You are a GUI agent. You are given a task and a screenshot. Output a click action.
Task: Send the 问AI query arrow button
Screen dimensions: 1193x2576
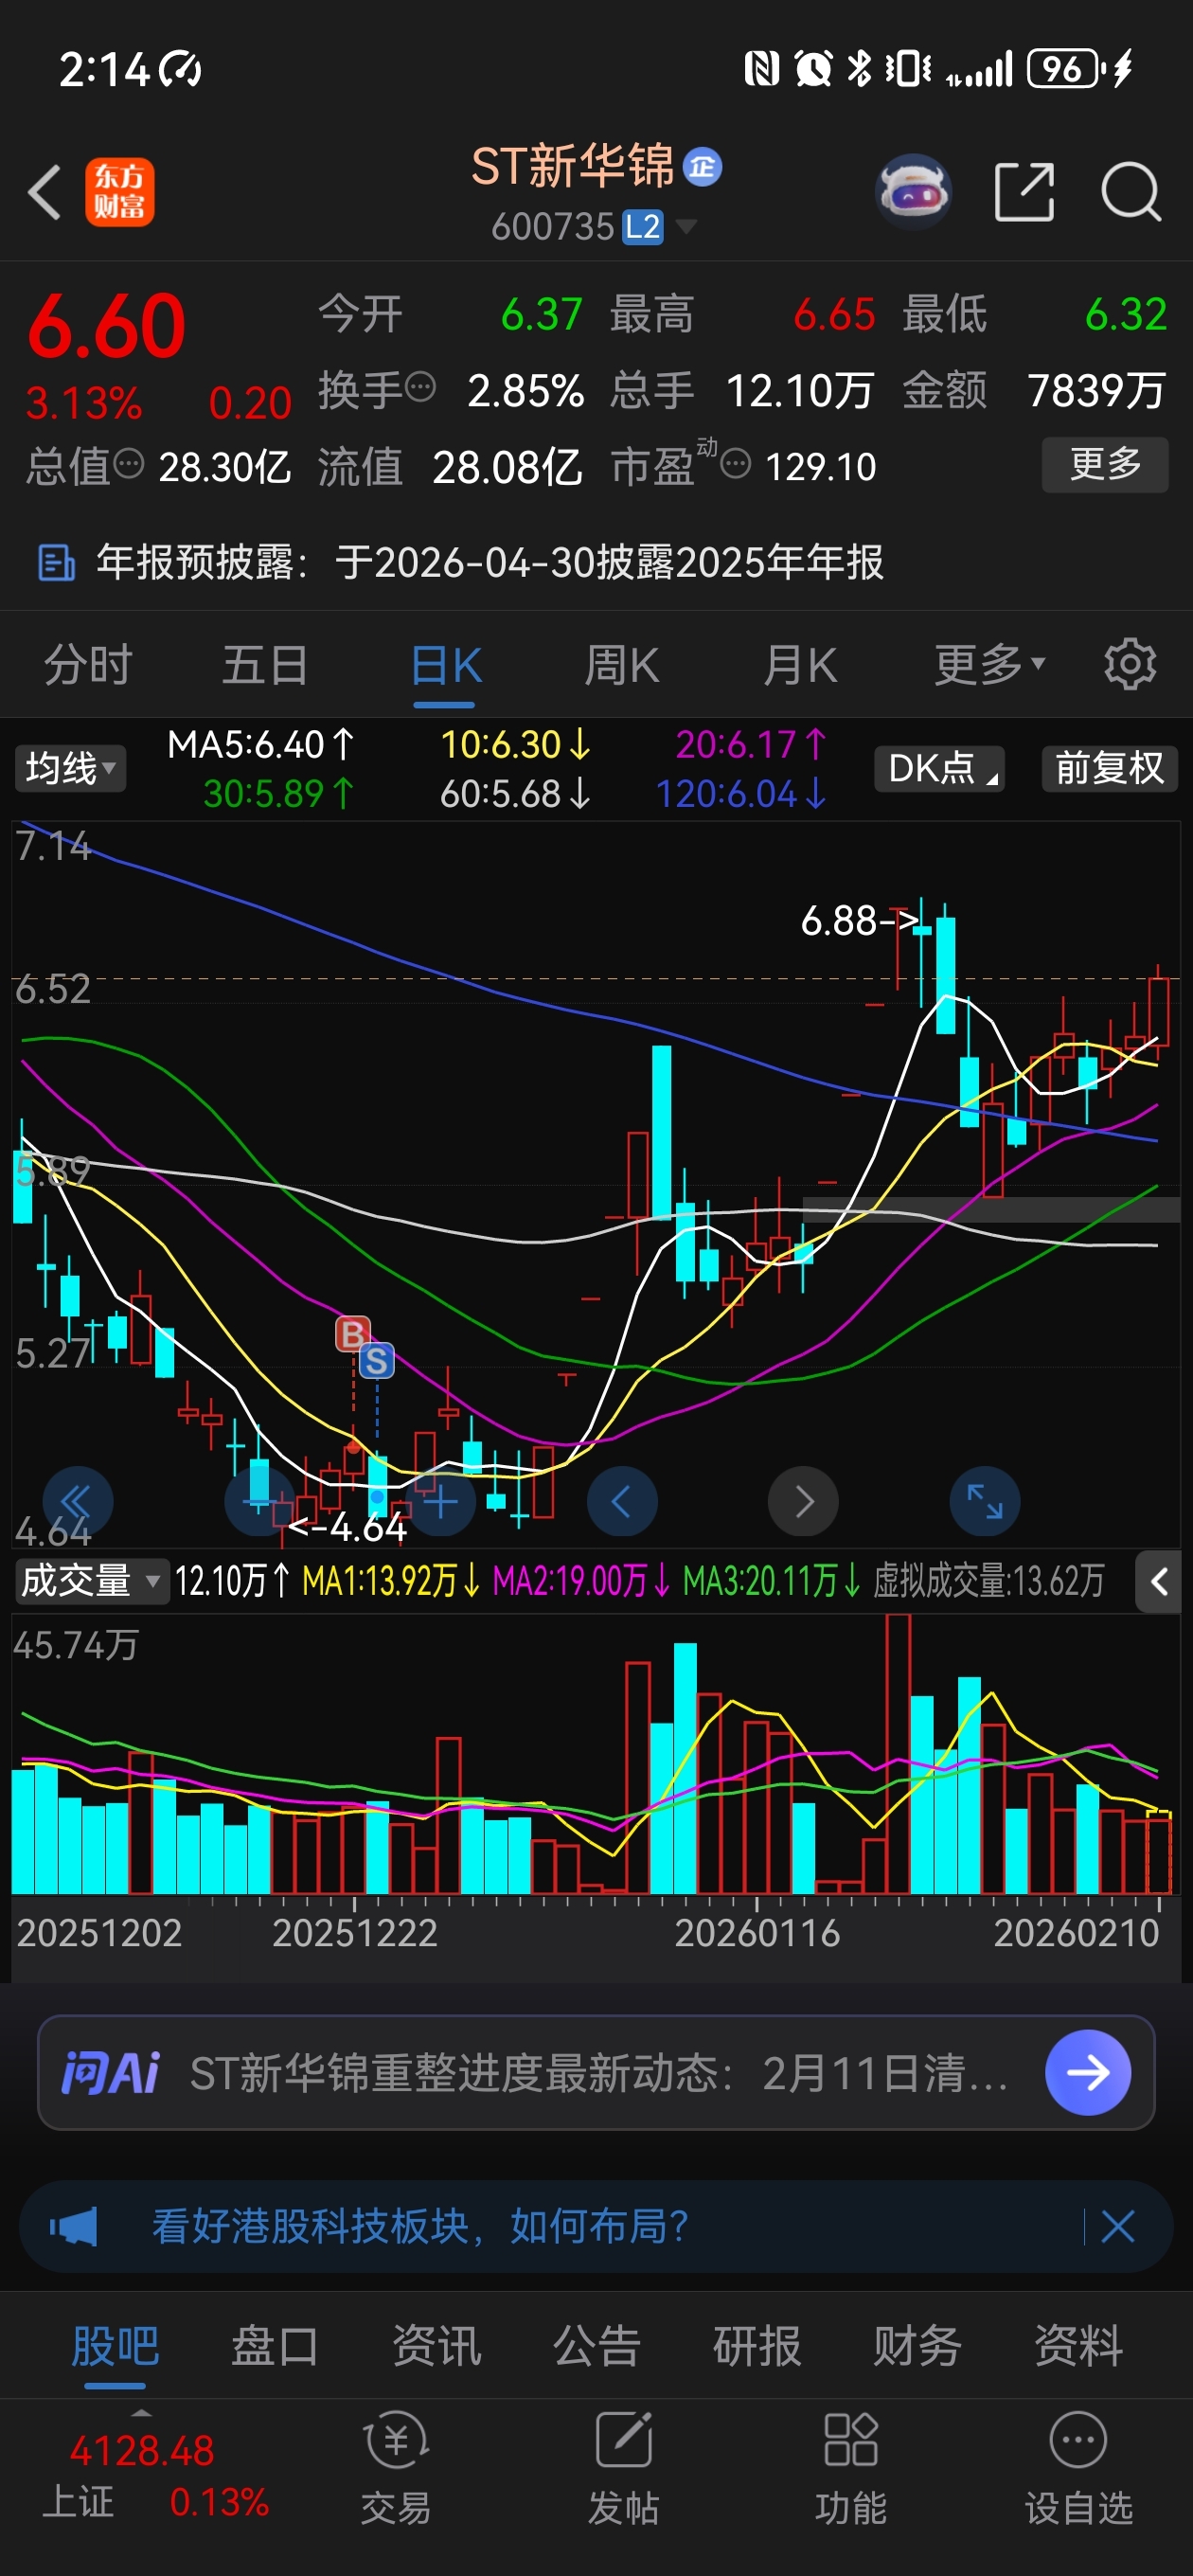pyautogui.click(x=1088, y=2073)
